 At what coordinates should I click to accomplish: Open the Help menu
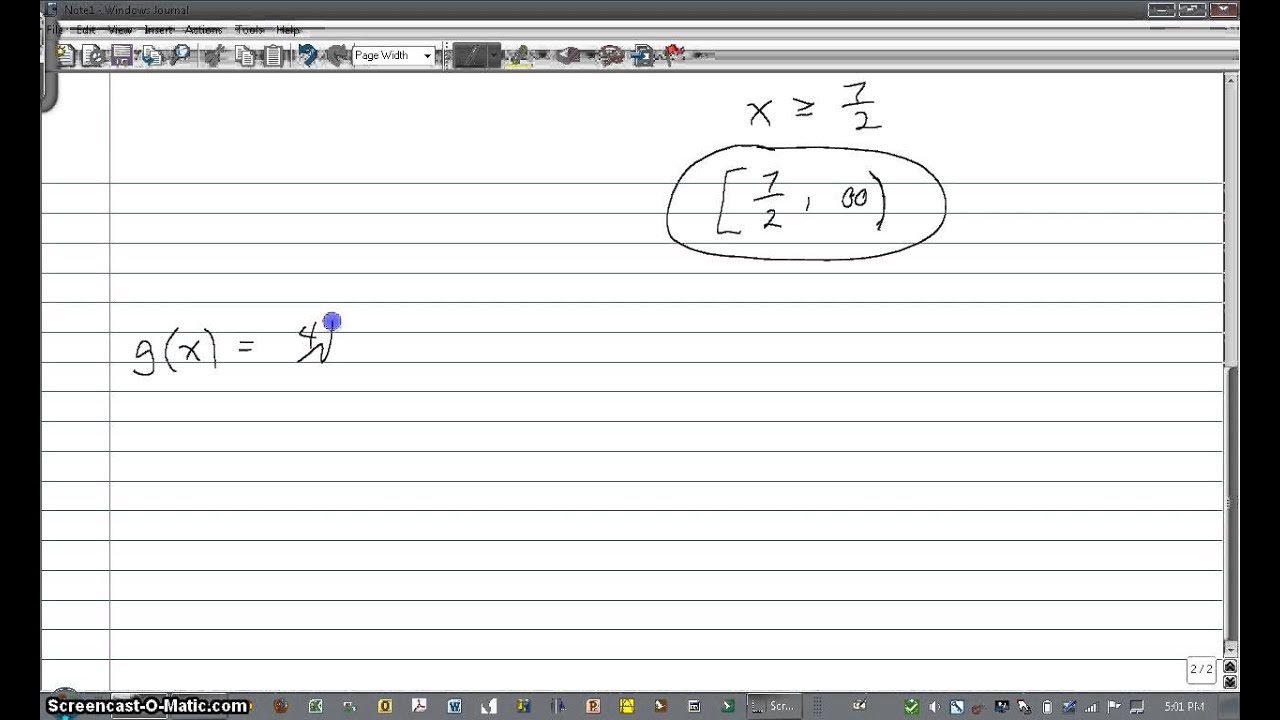coord(288,30)
